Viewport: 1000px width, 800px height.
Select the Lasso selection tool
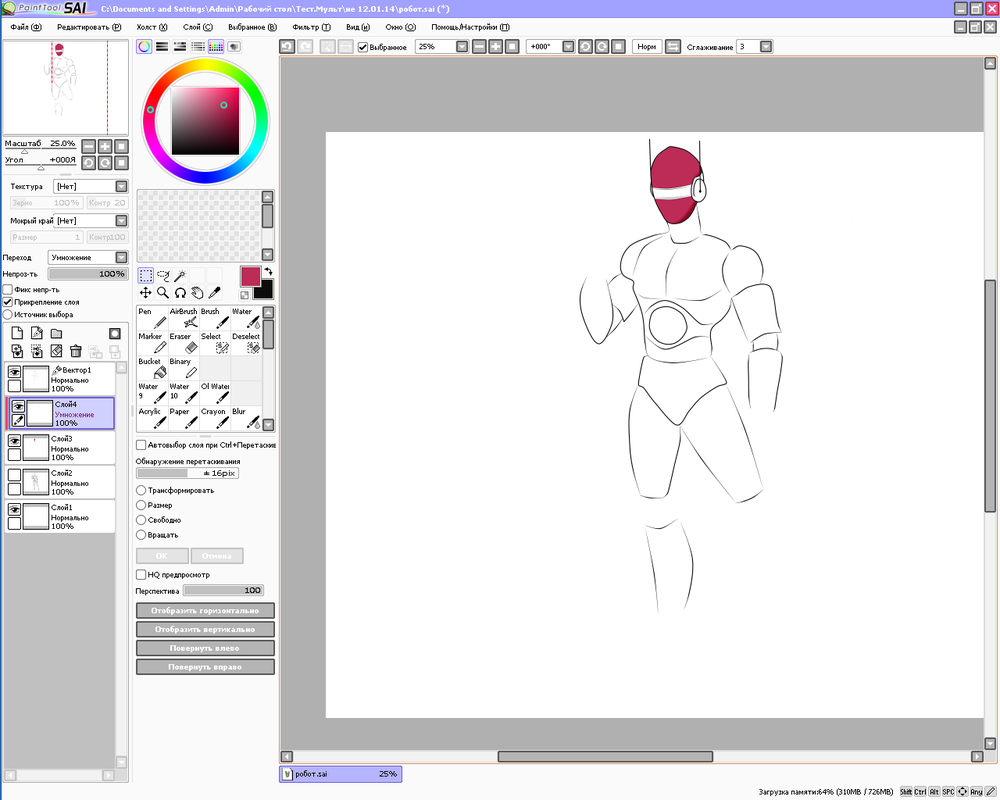[163, 275]
